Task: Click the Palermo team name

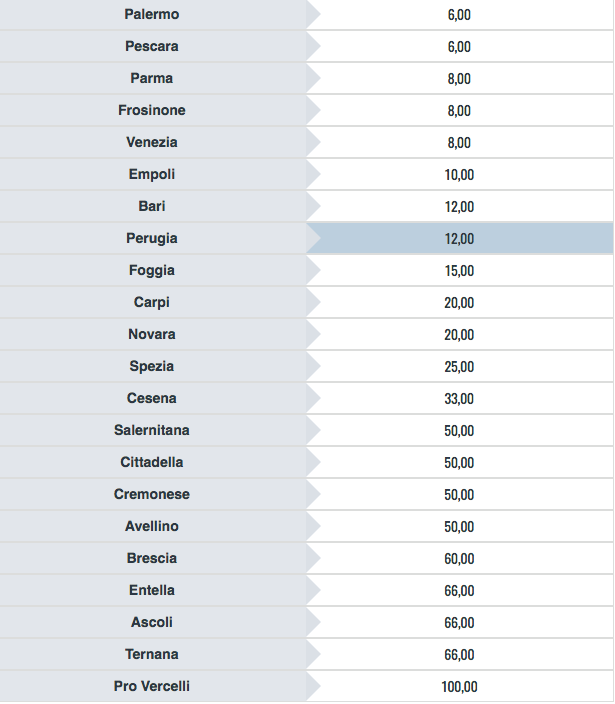Action: [x=152, y=14]
